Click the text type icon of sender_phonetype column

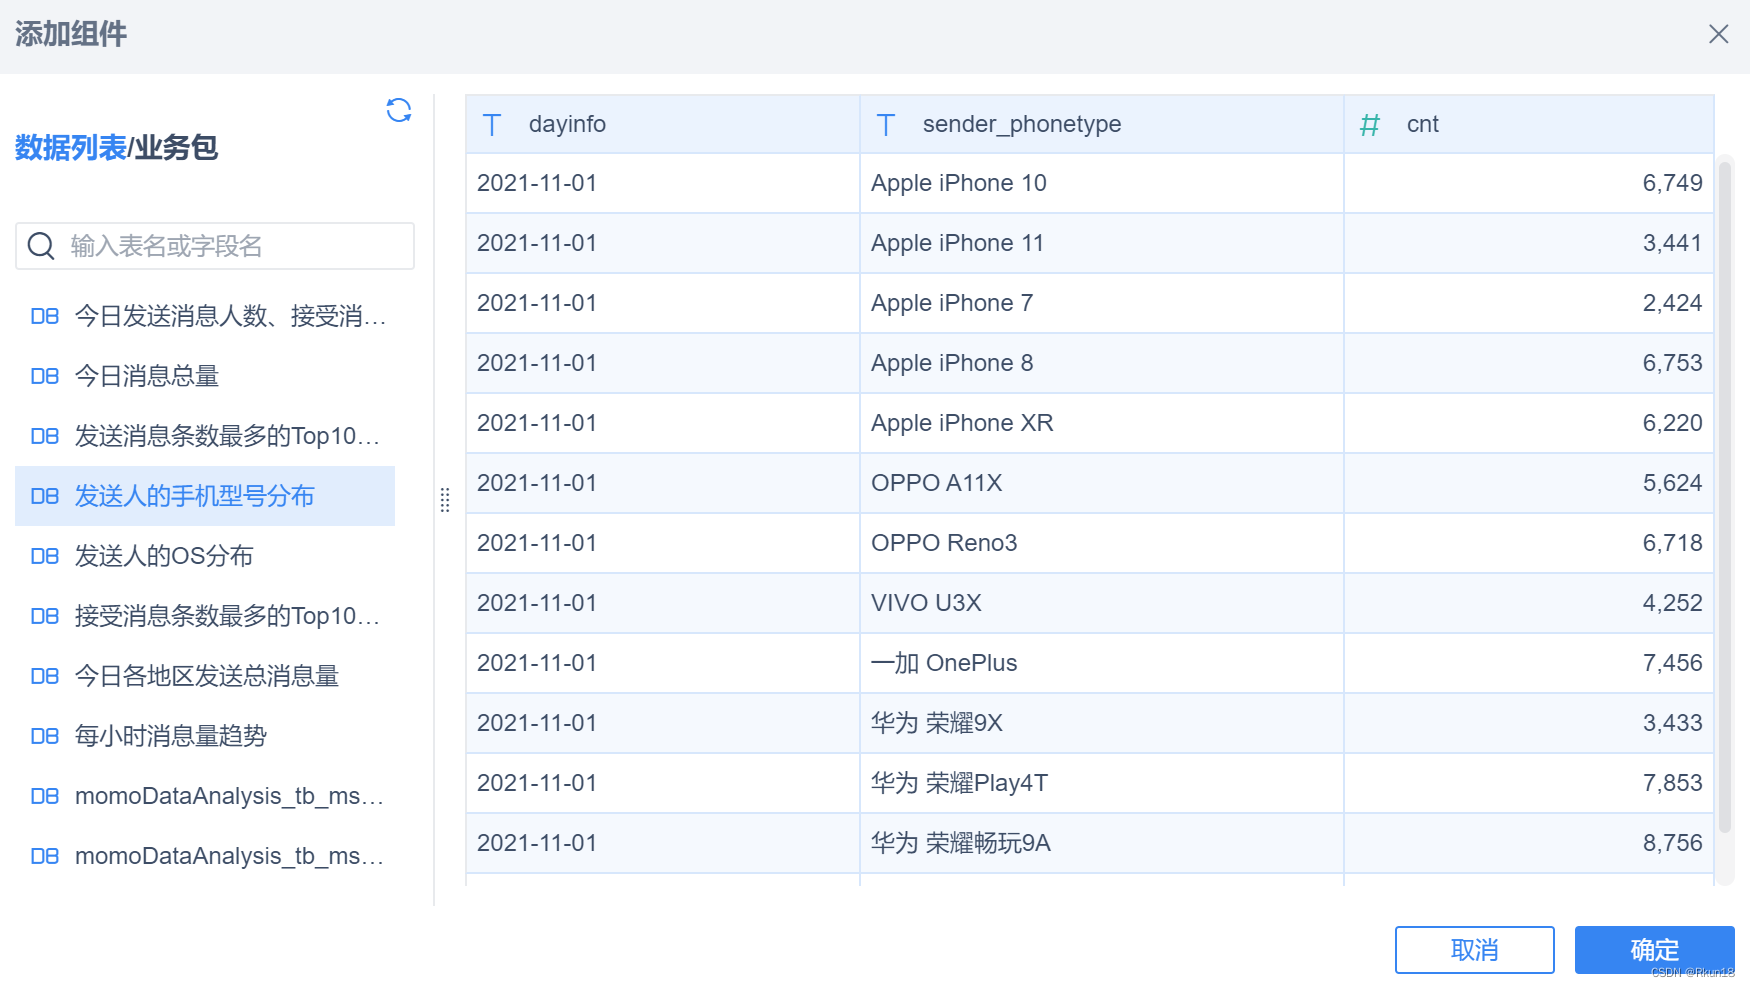click(886, 125)
